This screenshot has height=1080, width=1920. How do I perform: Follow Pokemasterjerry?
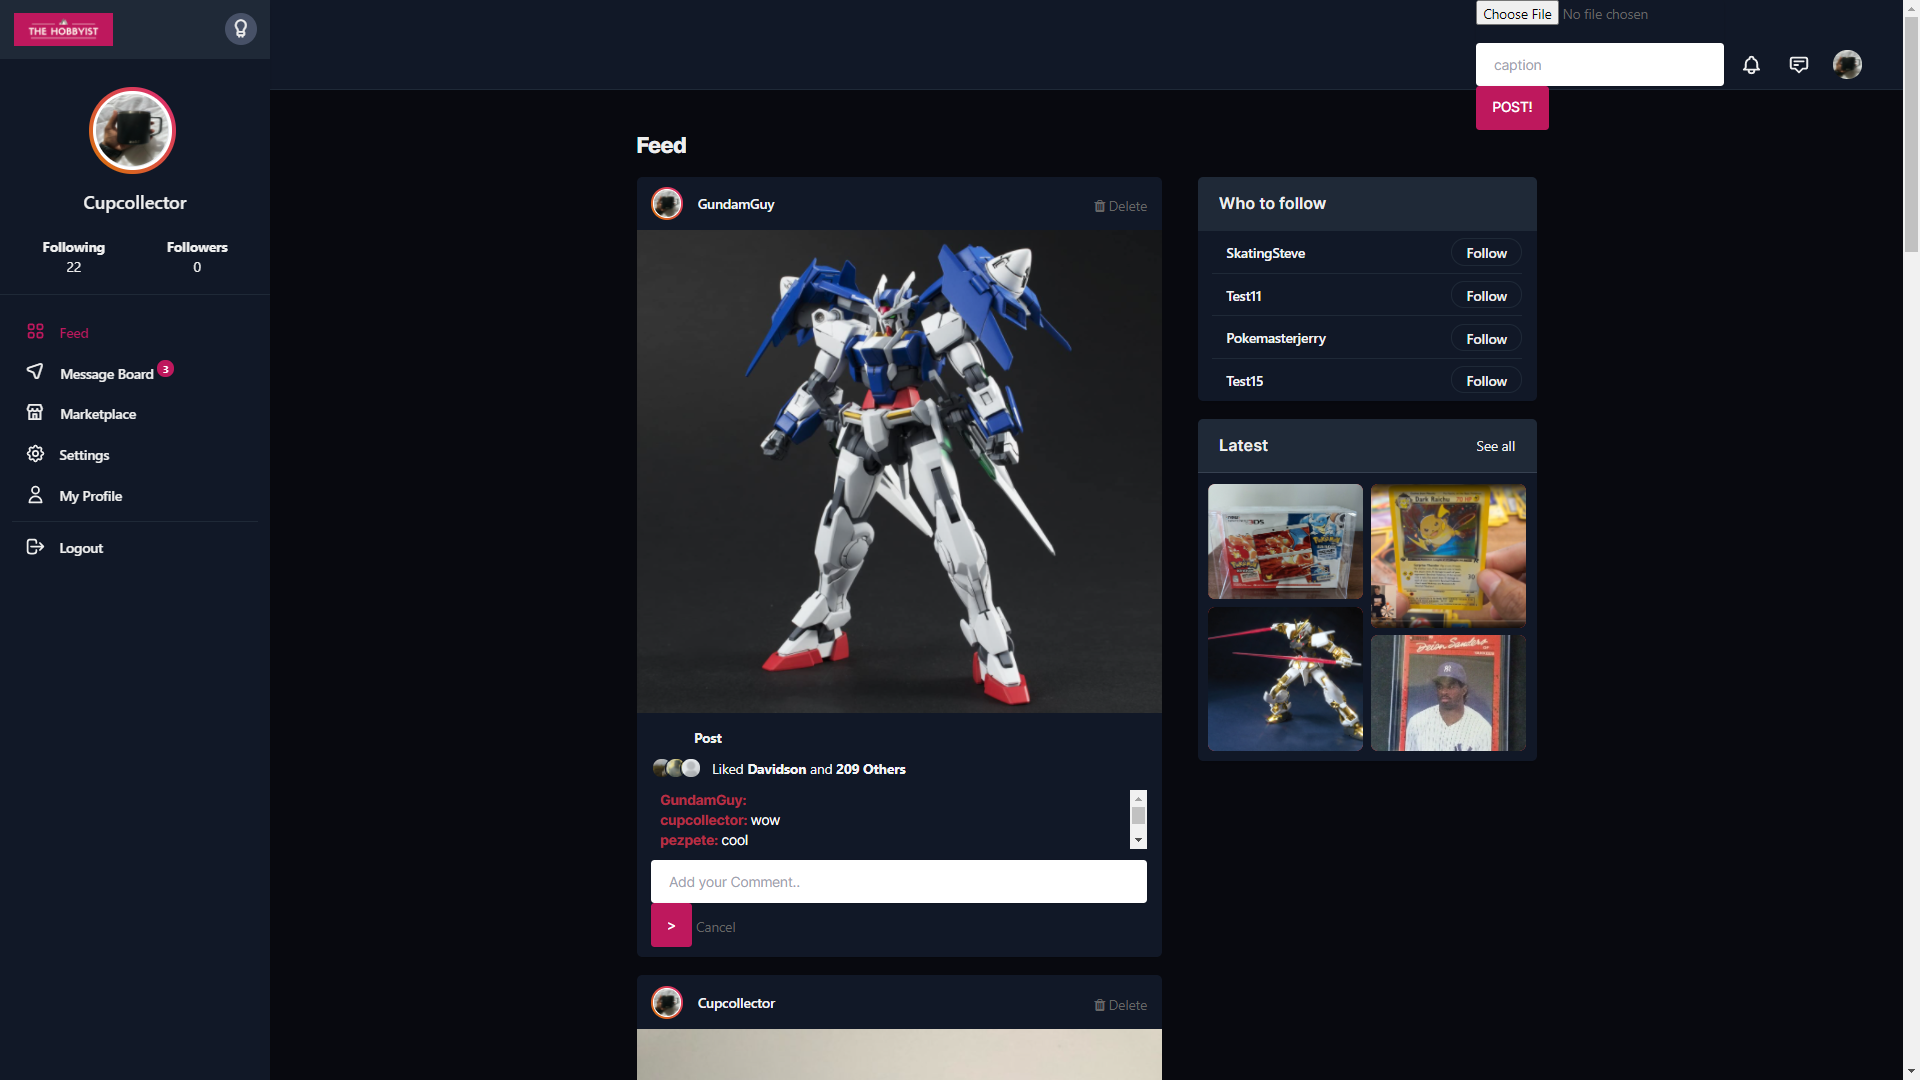[1486, 339]
